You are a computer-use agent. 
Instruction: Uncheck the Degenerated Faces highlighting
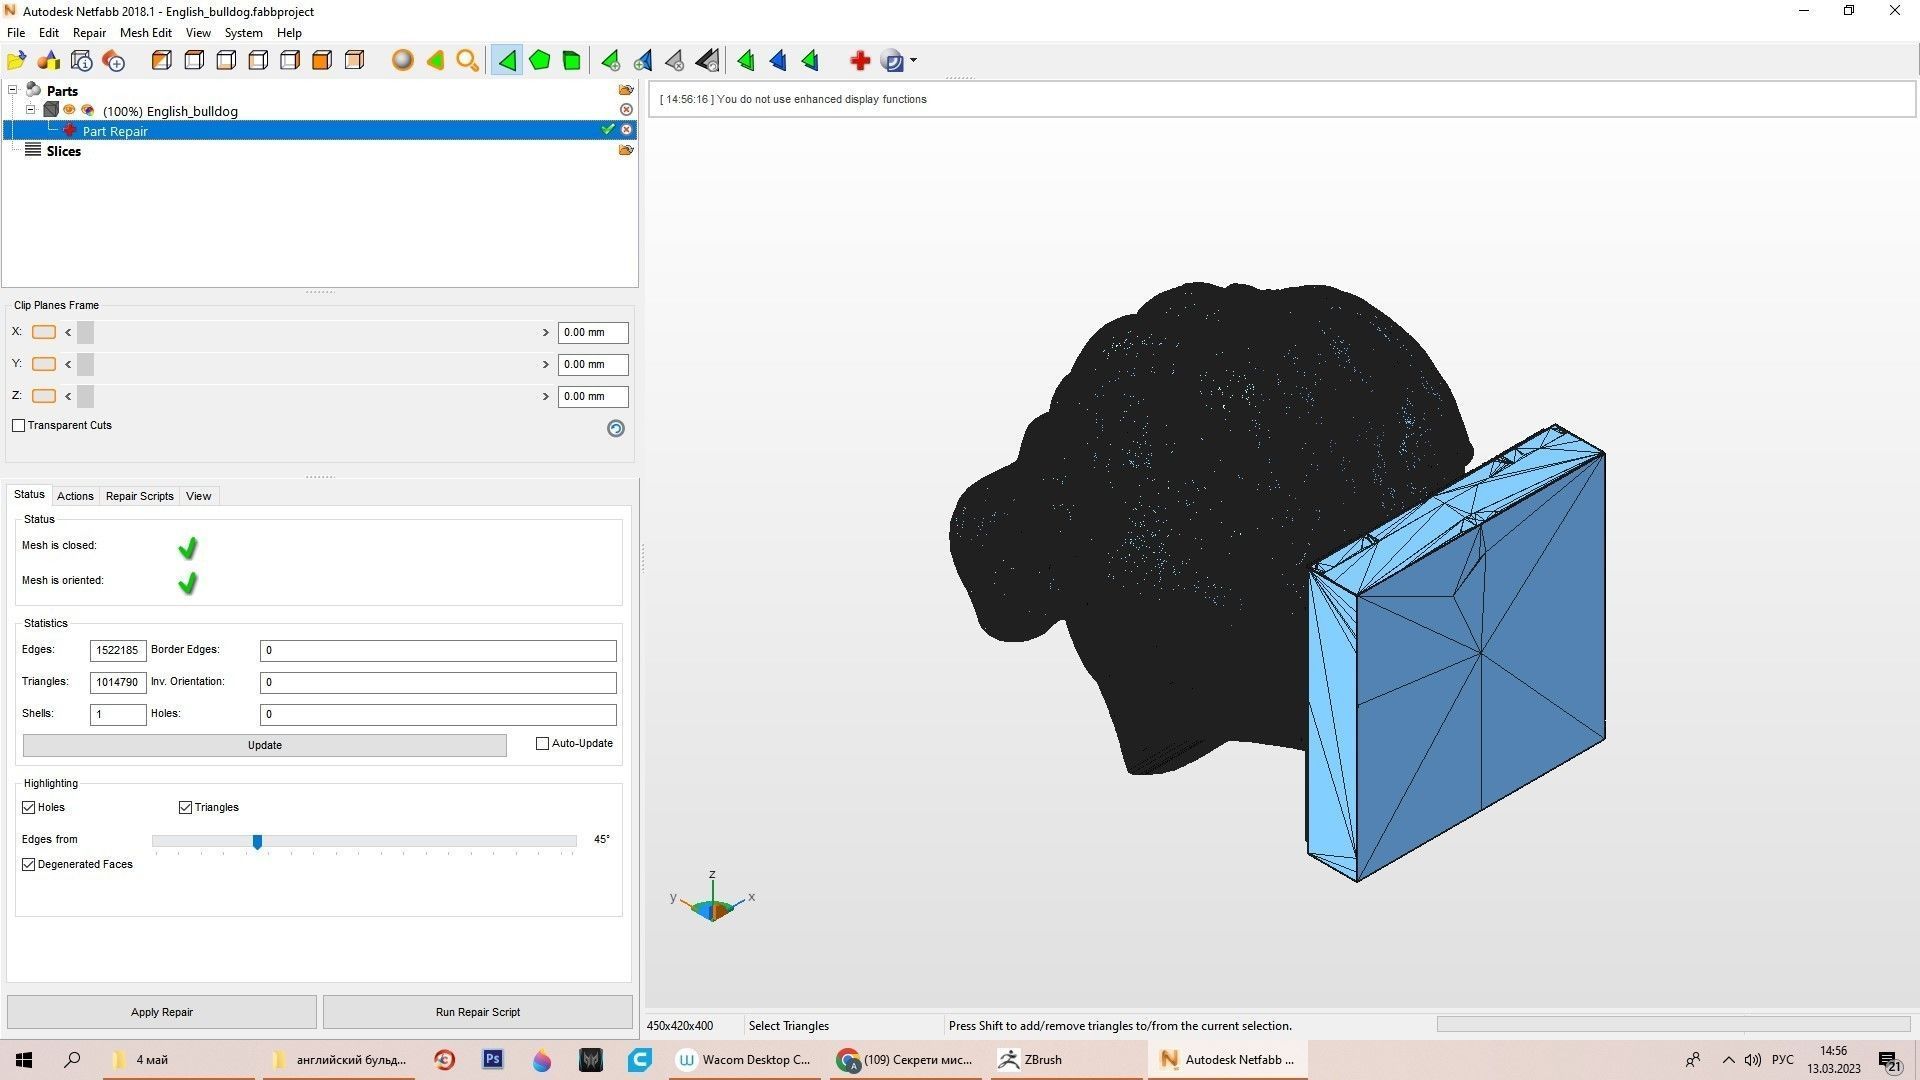[x=29, y=865]
